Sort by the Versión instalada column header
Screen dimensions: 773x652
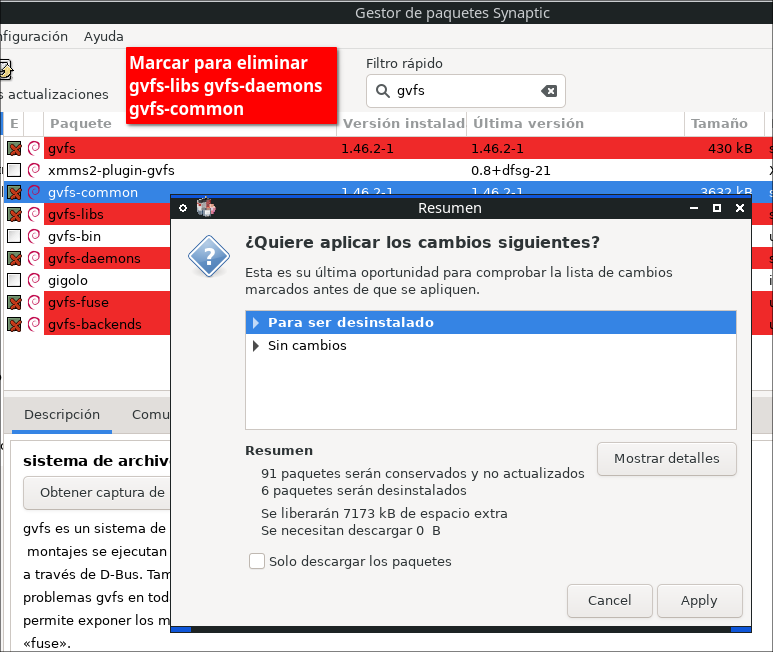403,124
